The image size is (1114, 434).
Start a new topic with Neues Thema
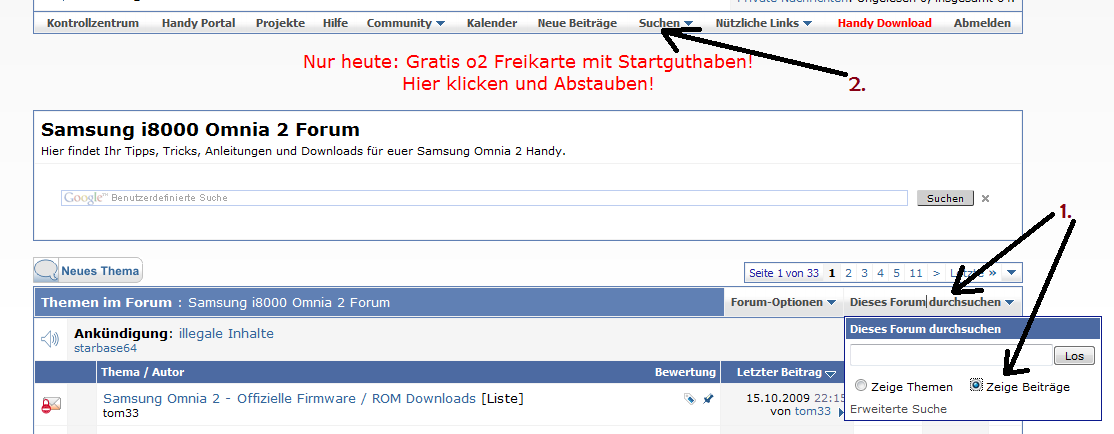click(x=88, y=271)
